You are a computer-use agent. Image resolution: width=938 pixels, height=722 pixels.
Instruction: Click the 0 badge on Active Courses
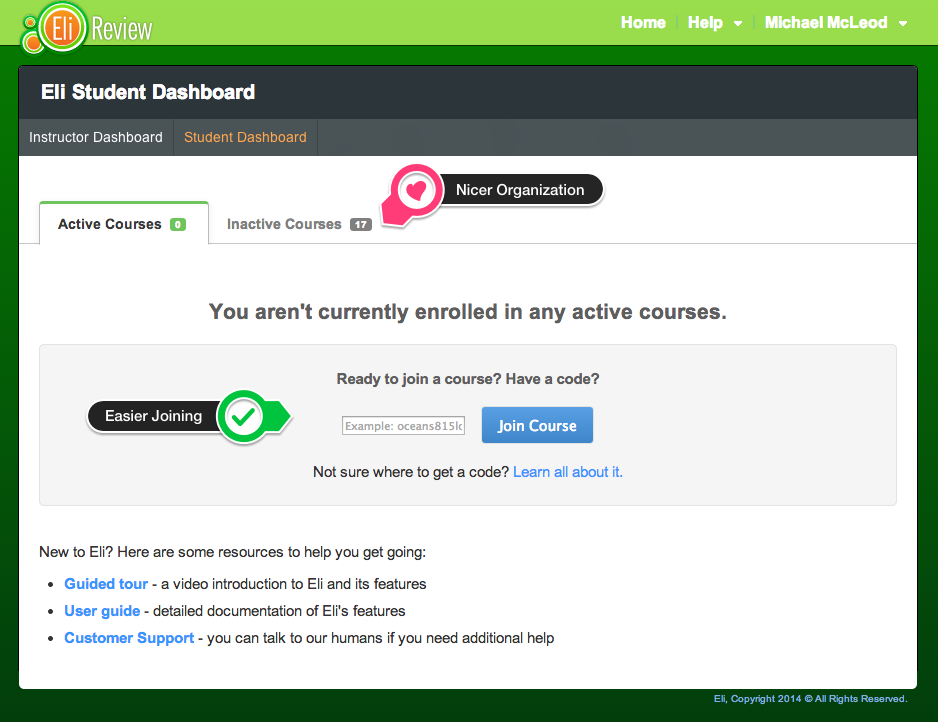[178, 224]
